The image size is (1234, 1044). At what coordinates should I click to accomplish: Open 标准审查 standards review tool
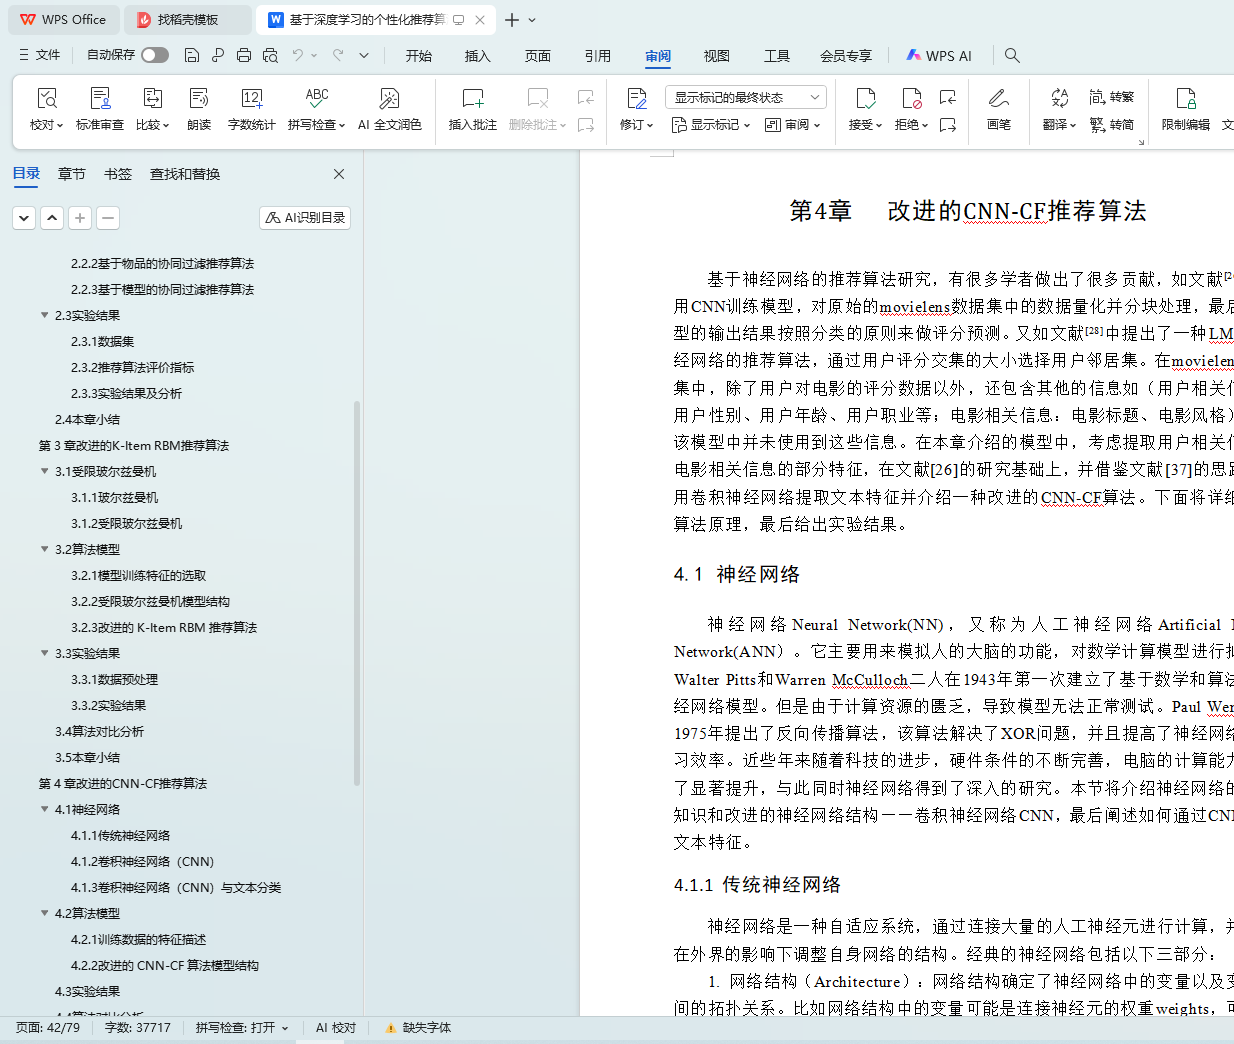tap(100, 99)
